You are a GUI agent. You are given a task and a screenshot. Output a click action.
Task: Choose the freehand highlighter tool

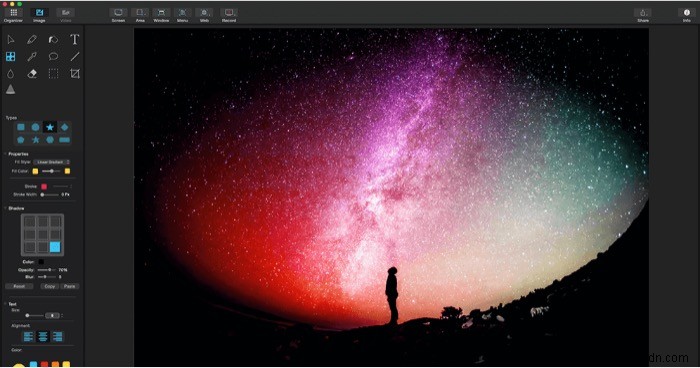[53, 40]
